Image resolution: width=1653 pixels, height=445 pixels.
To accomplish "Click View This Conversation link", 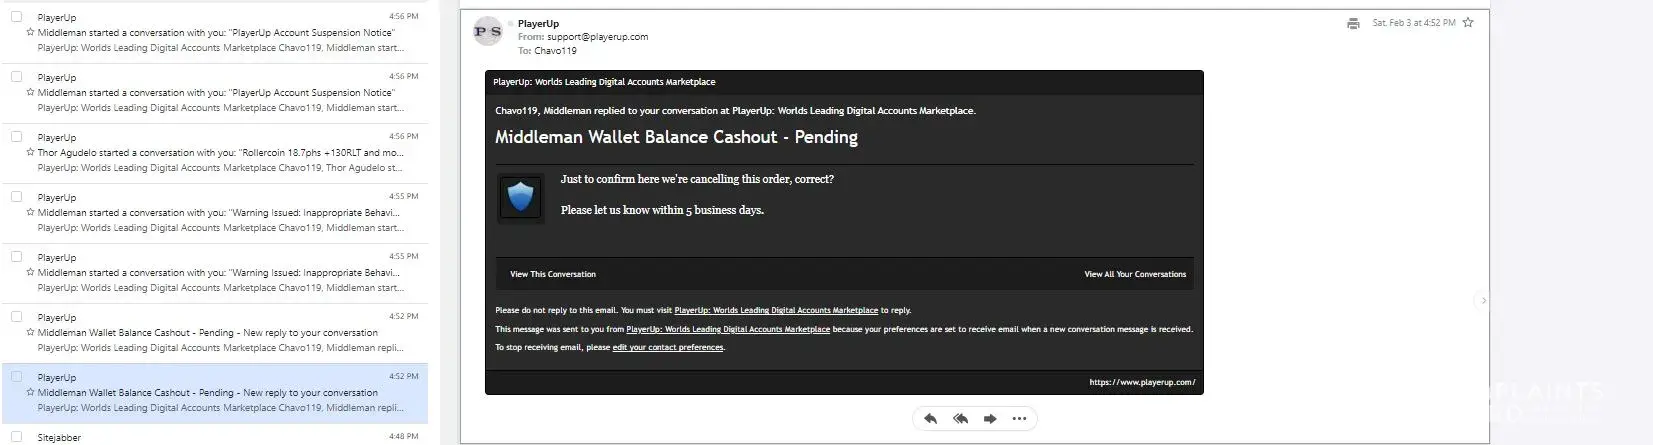I will pos(553,274).
